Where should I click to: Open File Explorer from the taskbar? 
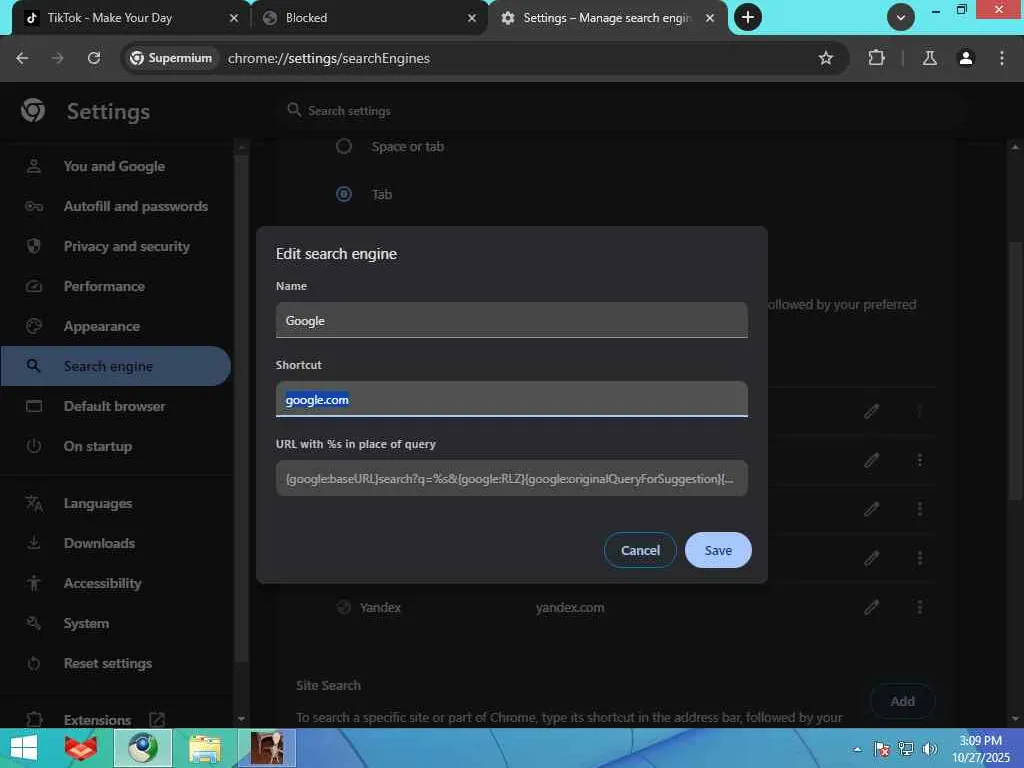(x=204, y=748)
